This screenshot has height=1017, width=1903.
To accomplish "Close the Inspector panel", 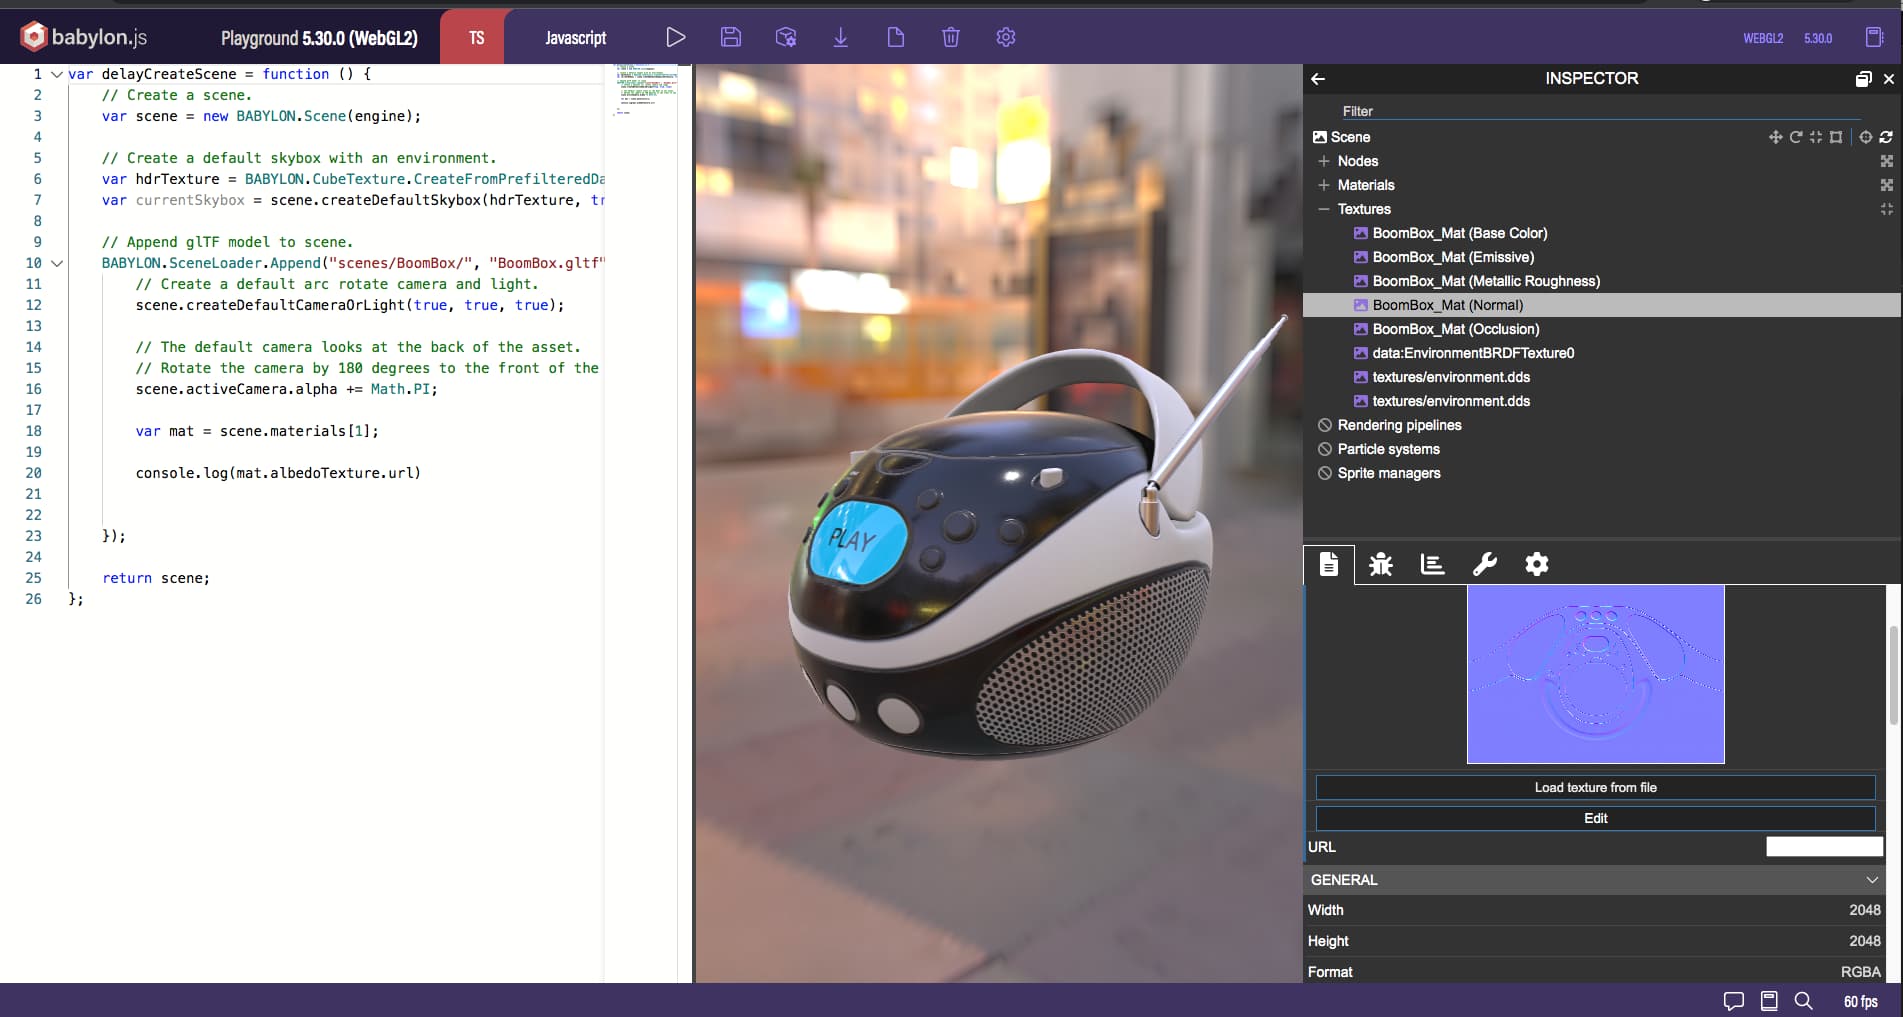I will [1889, 79].
